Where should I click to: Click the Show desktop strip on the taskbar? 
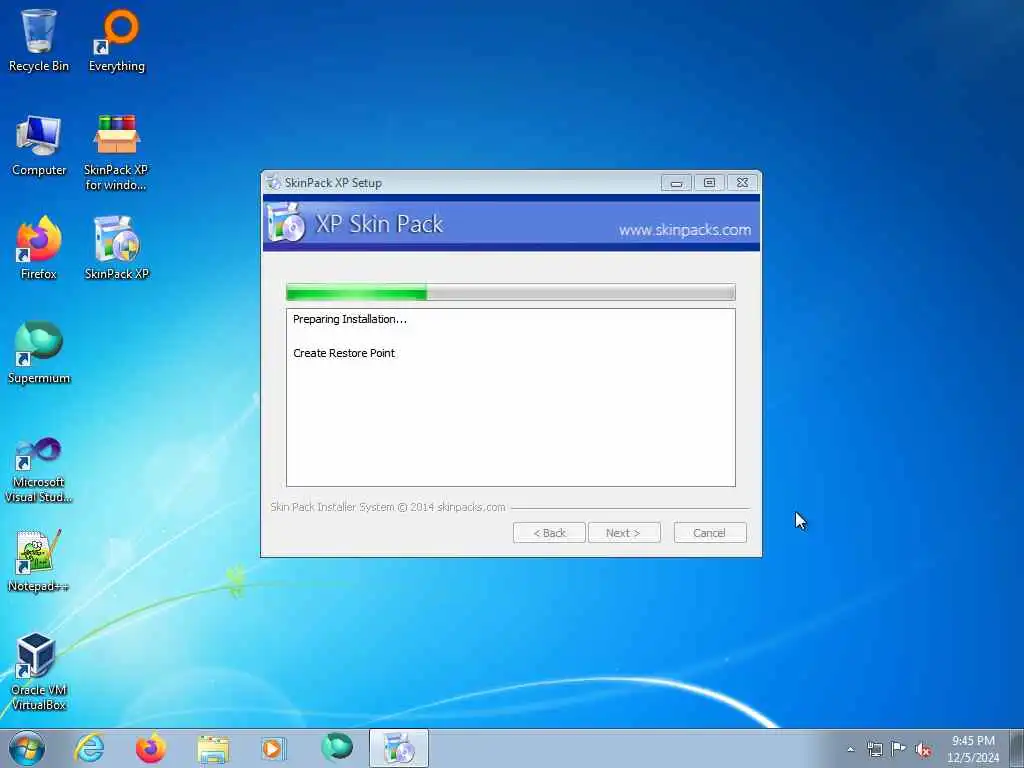pyautogui.click(x=1016, y=748)
